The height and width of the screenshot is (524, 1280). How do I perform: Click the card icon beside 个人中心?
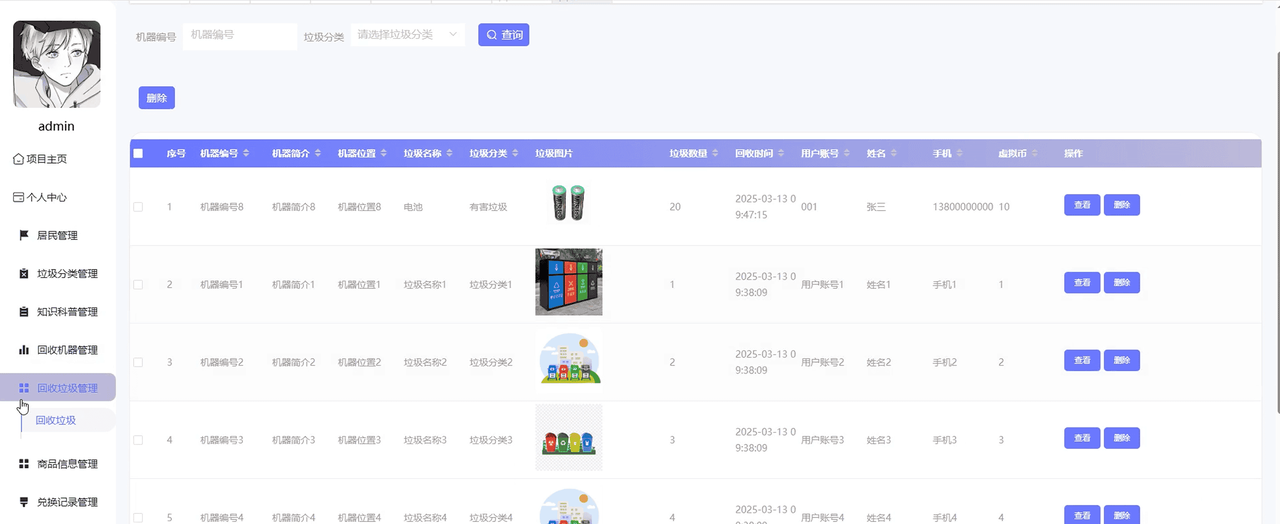click(x=18, y=197)
